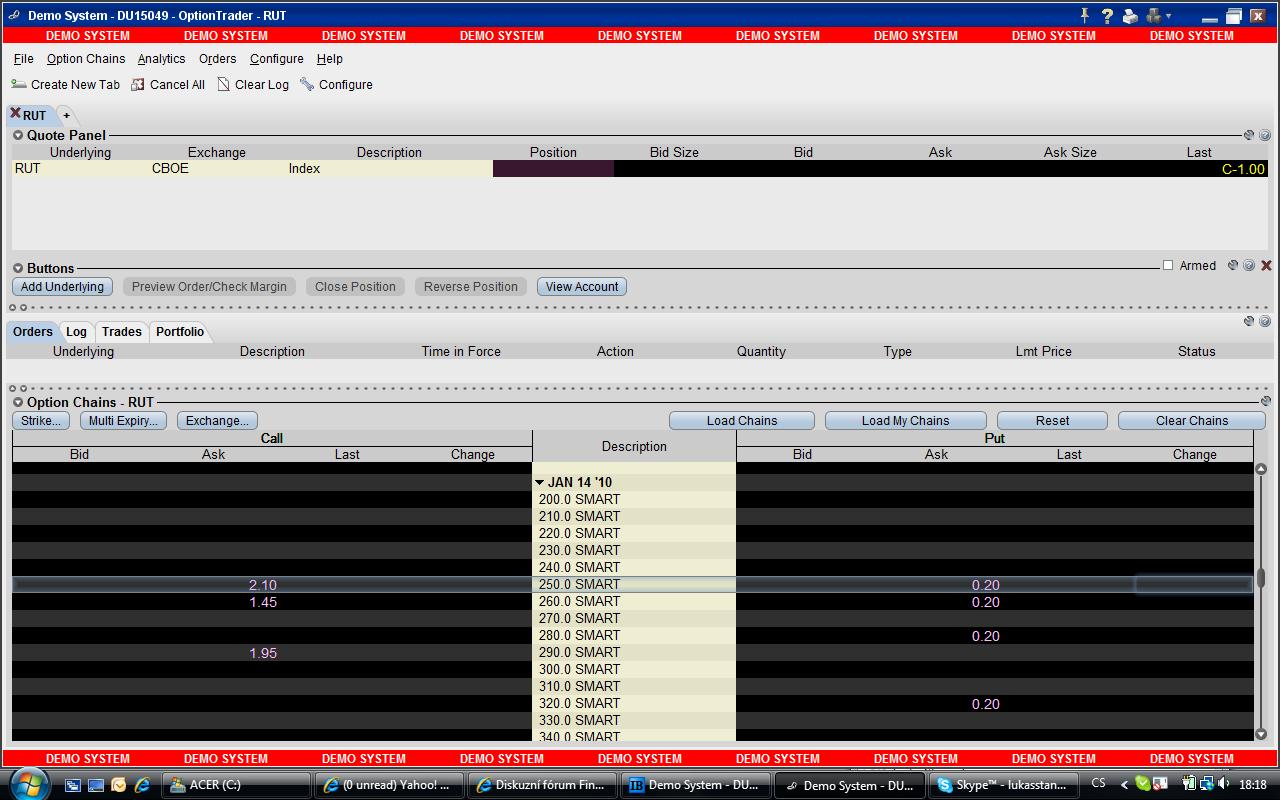The image size is (1280, 800).
Task: Click the Reset button in Option Chains
Action: [x=1052, y=421]
